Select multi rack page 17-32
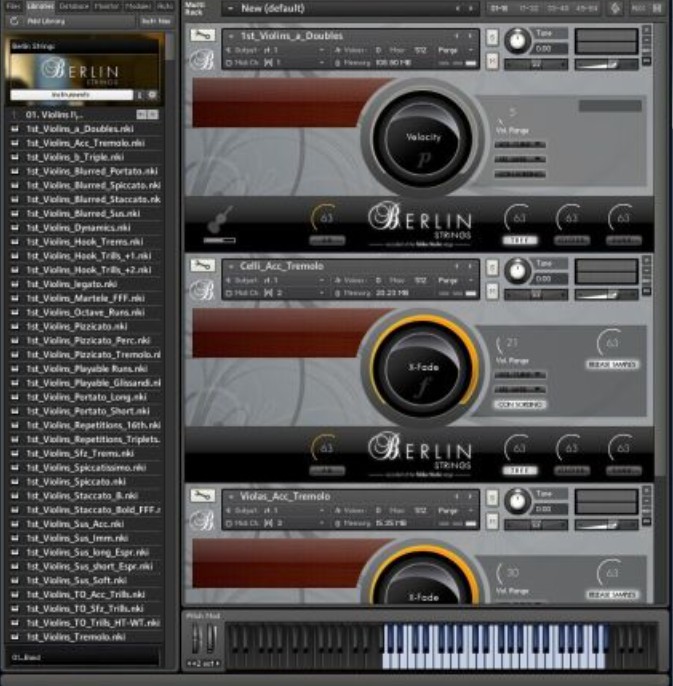The image size is (673, 686). 528,8
